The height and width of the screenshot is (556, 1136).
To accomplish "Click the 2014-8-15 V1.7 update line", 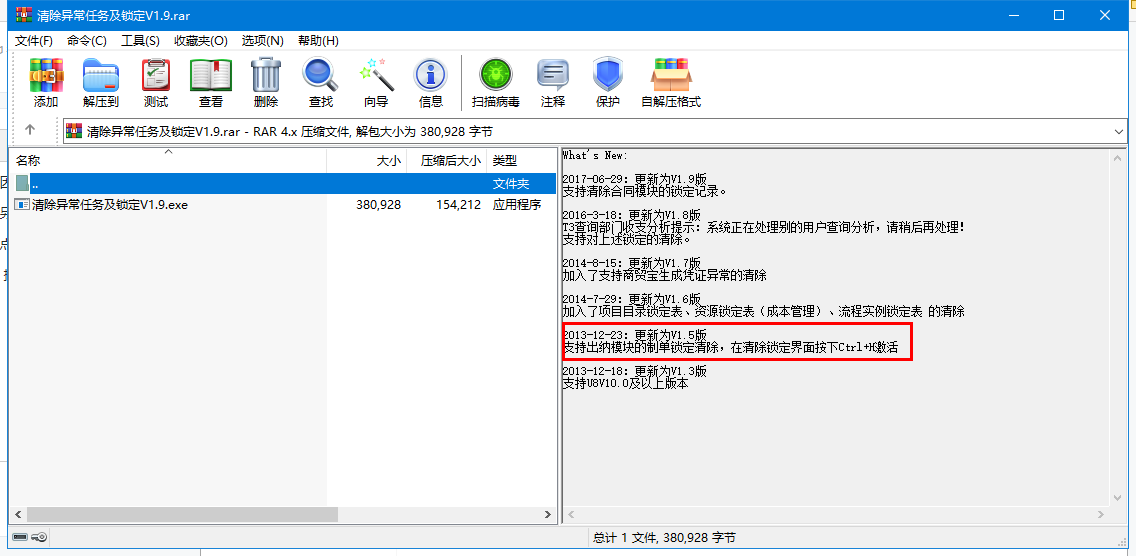I will pos(631,263).
